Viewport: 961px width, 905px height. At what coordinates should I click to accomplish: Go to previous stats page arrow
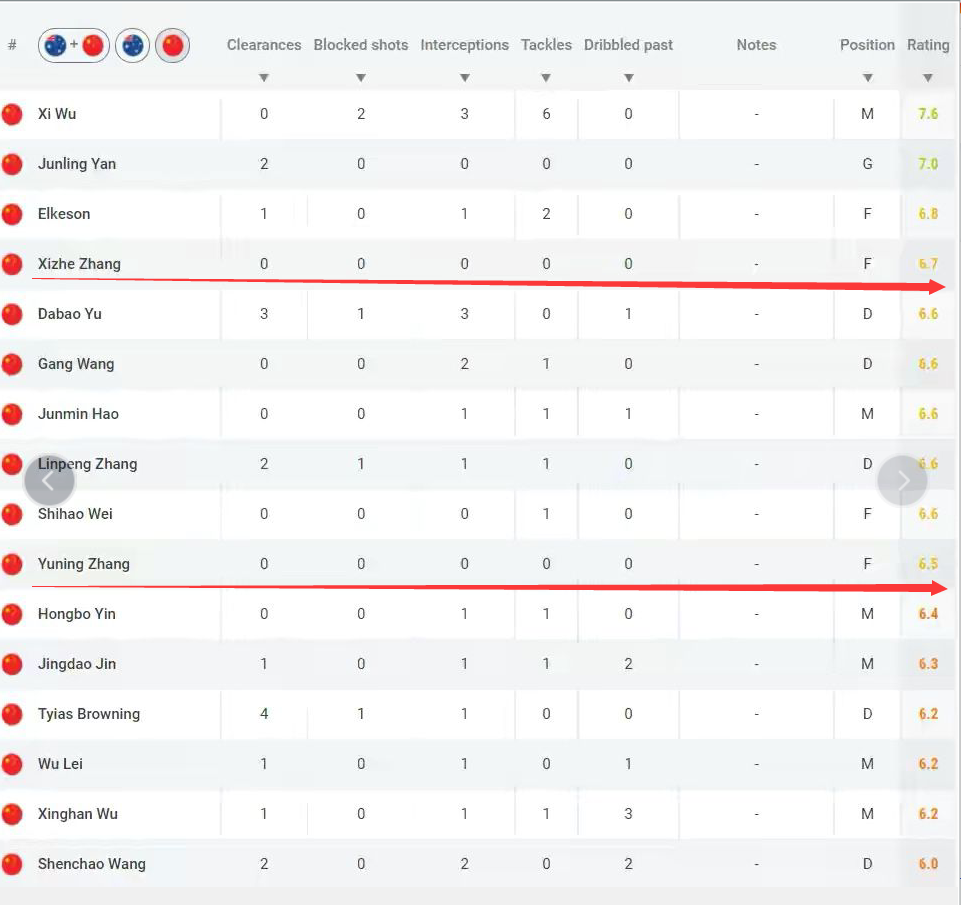49,481
